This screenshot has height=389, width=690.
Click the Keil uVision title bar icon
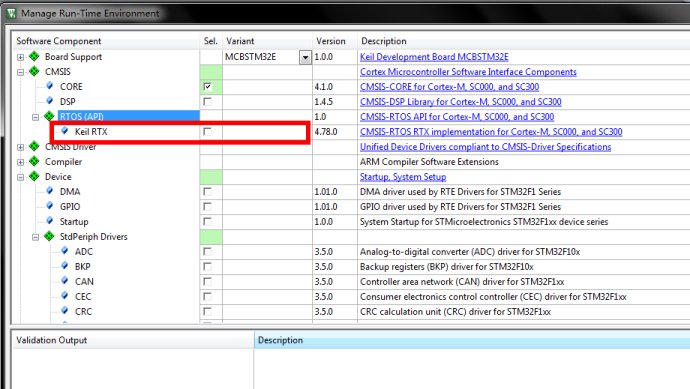(11, 13)
